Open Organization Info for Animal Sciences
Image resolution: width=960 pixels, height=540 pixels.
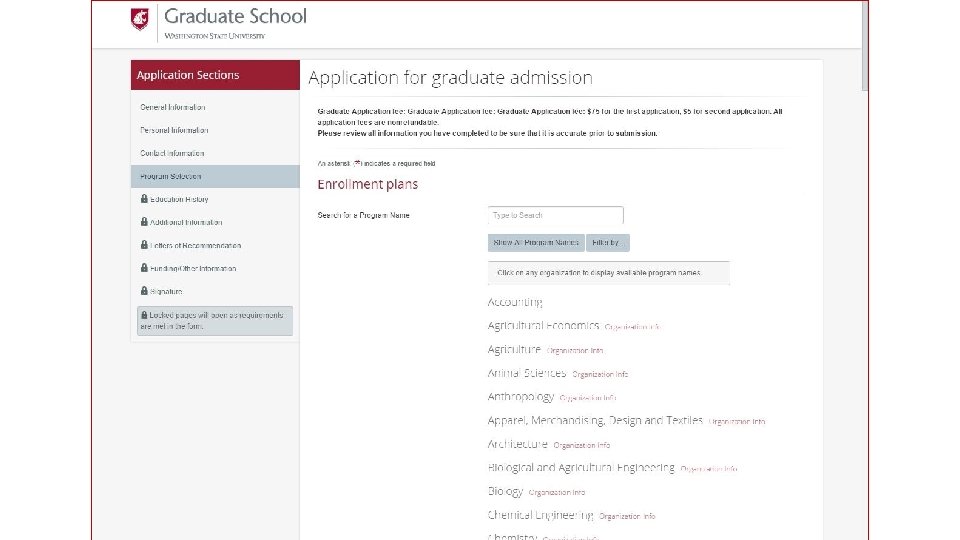[600, 374]
